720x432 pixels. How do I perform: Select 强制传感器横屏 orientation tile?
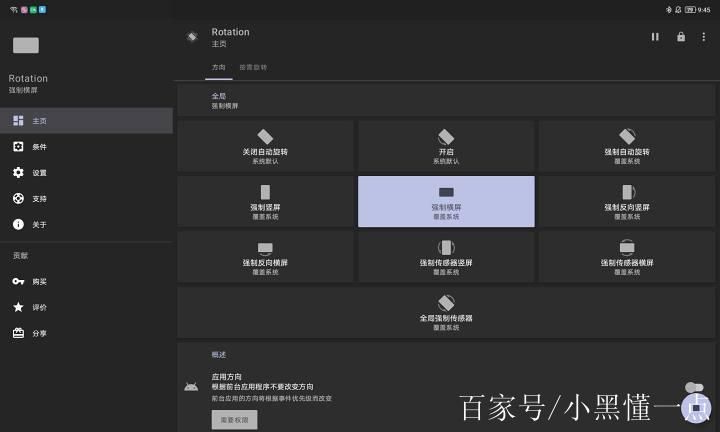pos(627,257)
